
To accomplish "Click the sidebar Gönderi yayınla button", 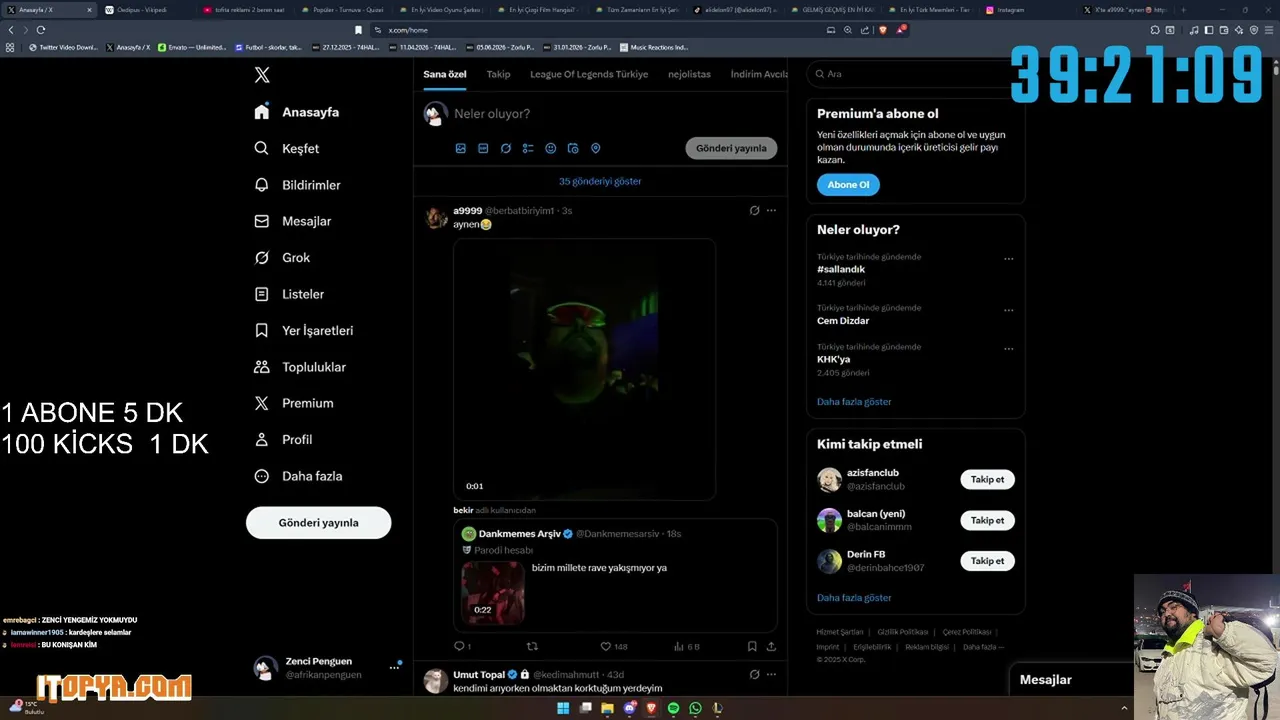I will click(318, 522).
